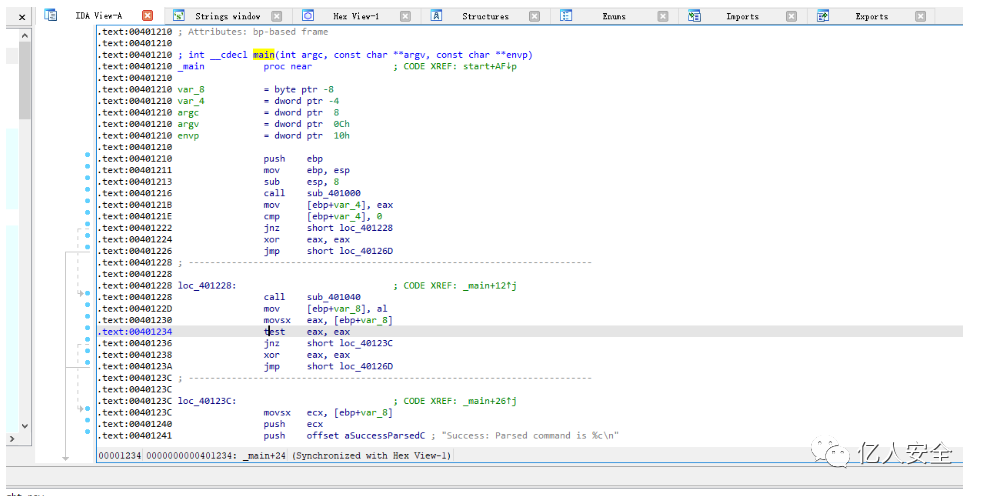Select the var_8 variable definition

[191, 89]
